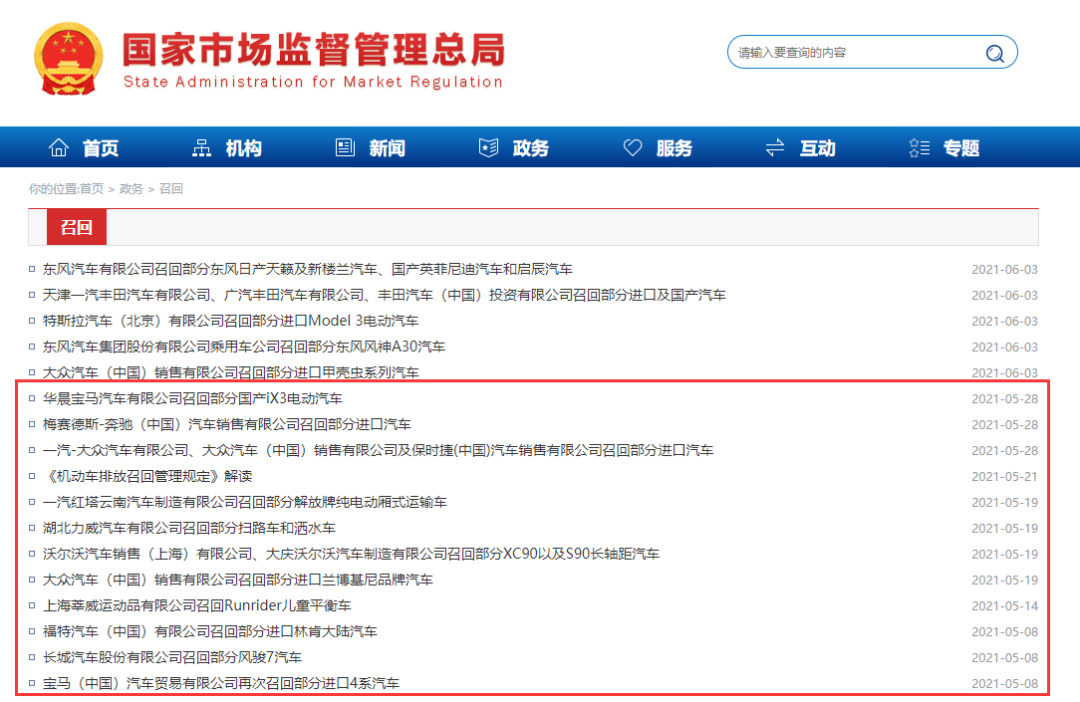1080x702 pixels.
Task: Click the list icon beside 专题
Action: (919, 147)
